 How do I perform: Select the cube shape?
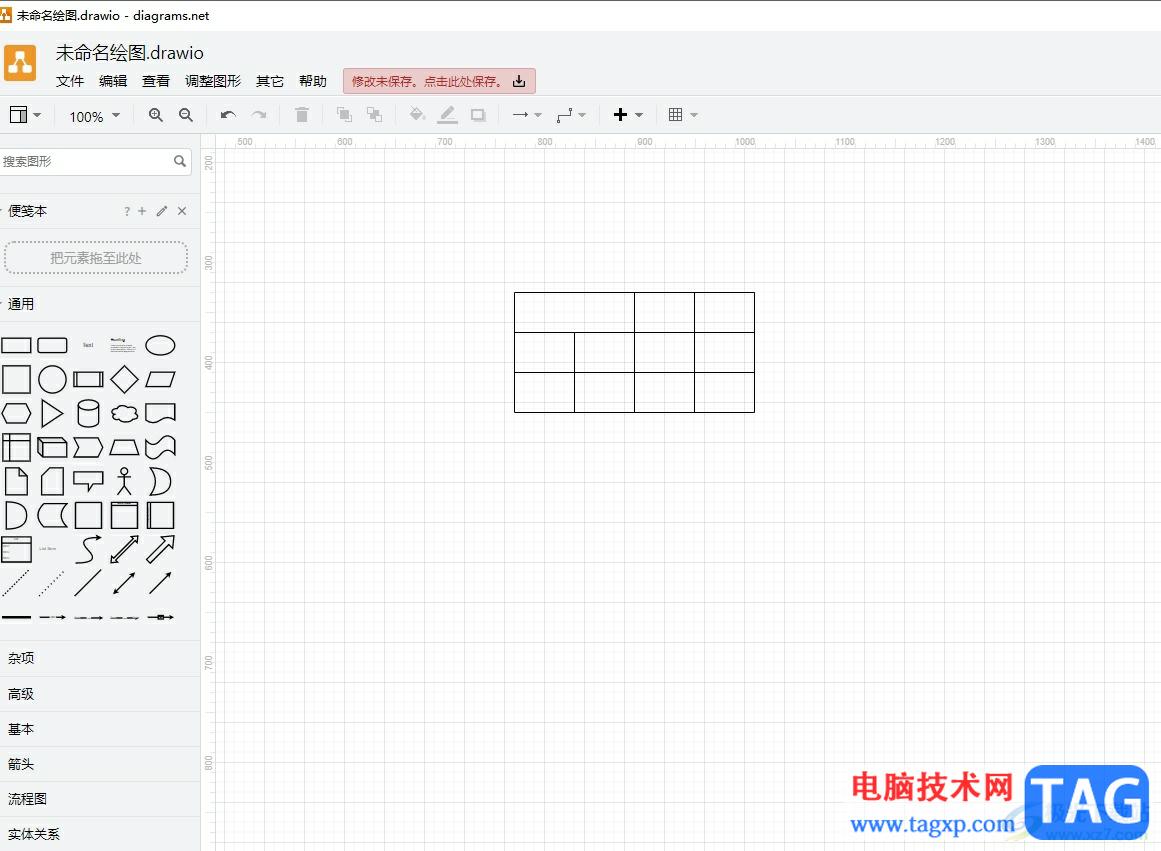52,447
